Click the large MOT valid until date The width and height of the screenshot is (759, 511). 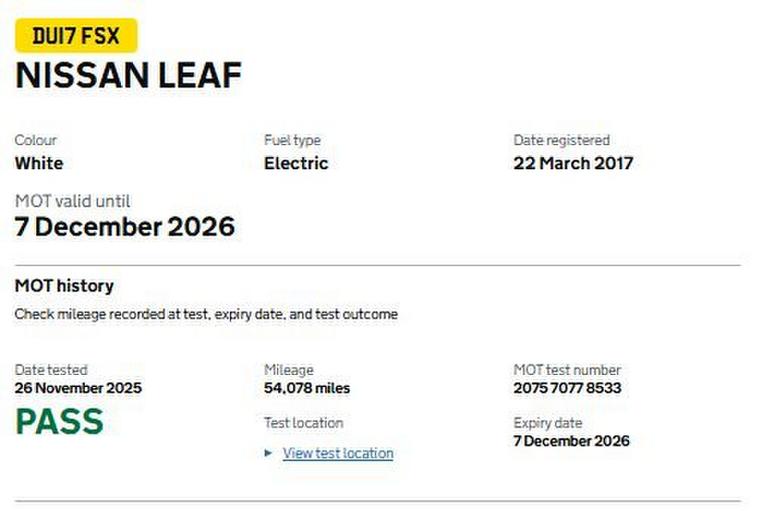(125, 226)
